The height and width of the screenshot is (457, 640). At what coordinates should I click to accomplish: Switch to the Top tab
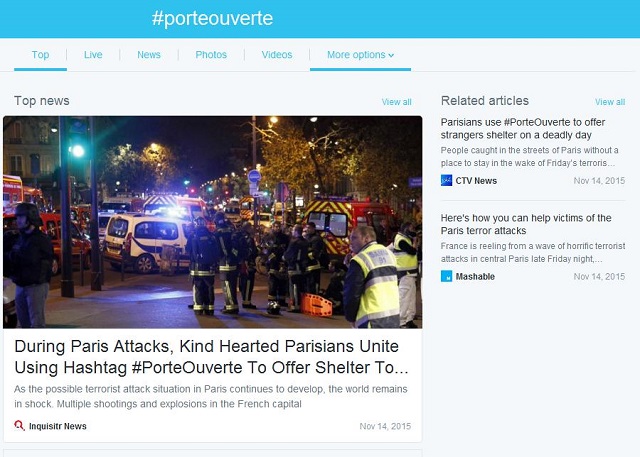pos(40,55)
